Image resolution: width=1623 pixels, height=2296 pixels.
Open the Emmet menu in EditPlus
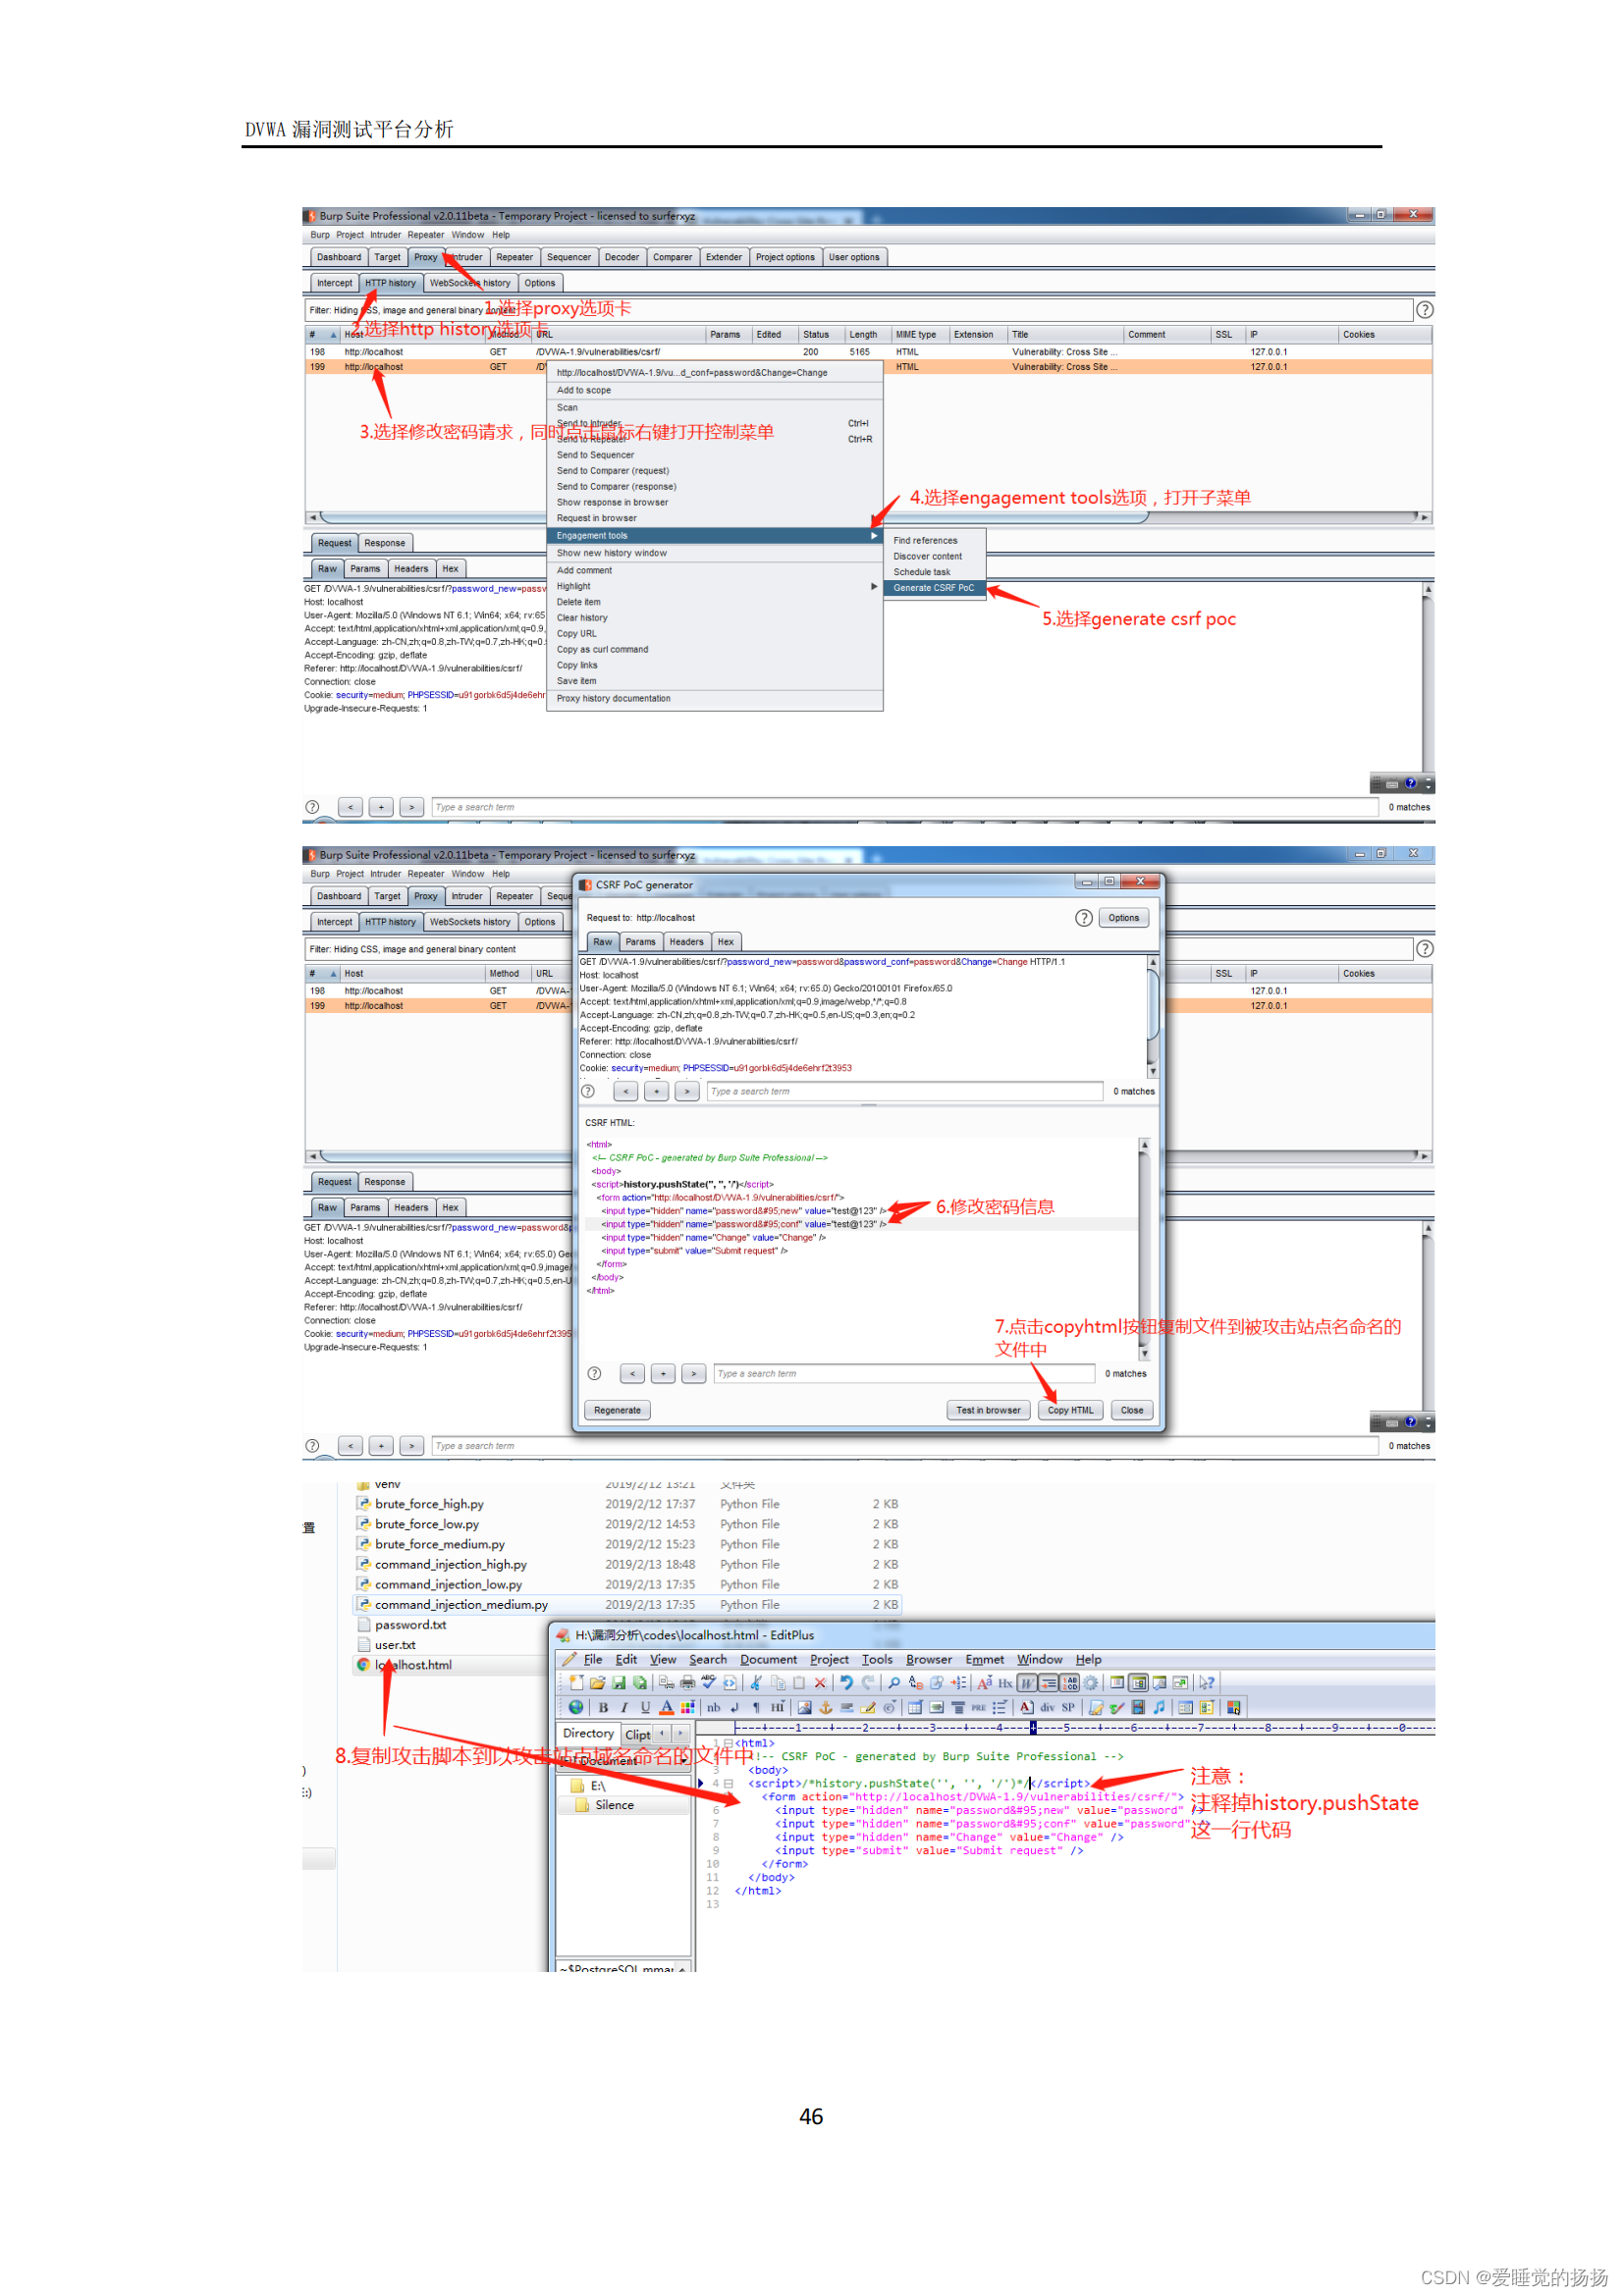[x=984, y=1659]
